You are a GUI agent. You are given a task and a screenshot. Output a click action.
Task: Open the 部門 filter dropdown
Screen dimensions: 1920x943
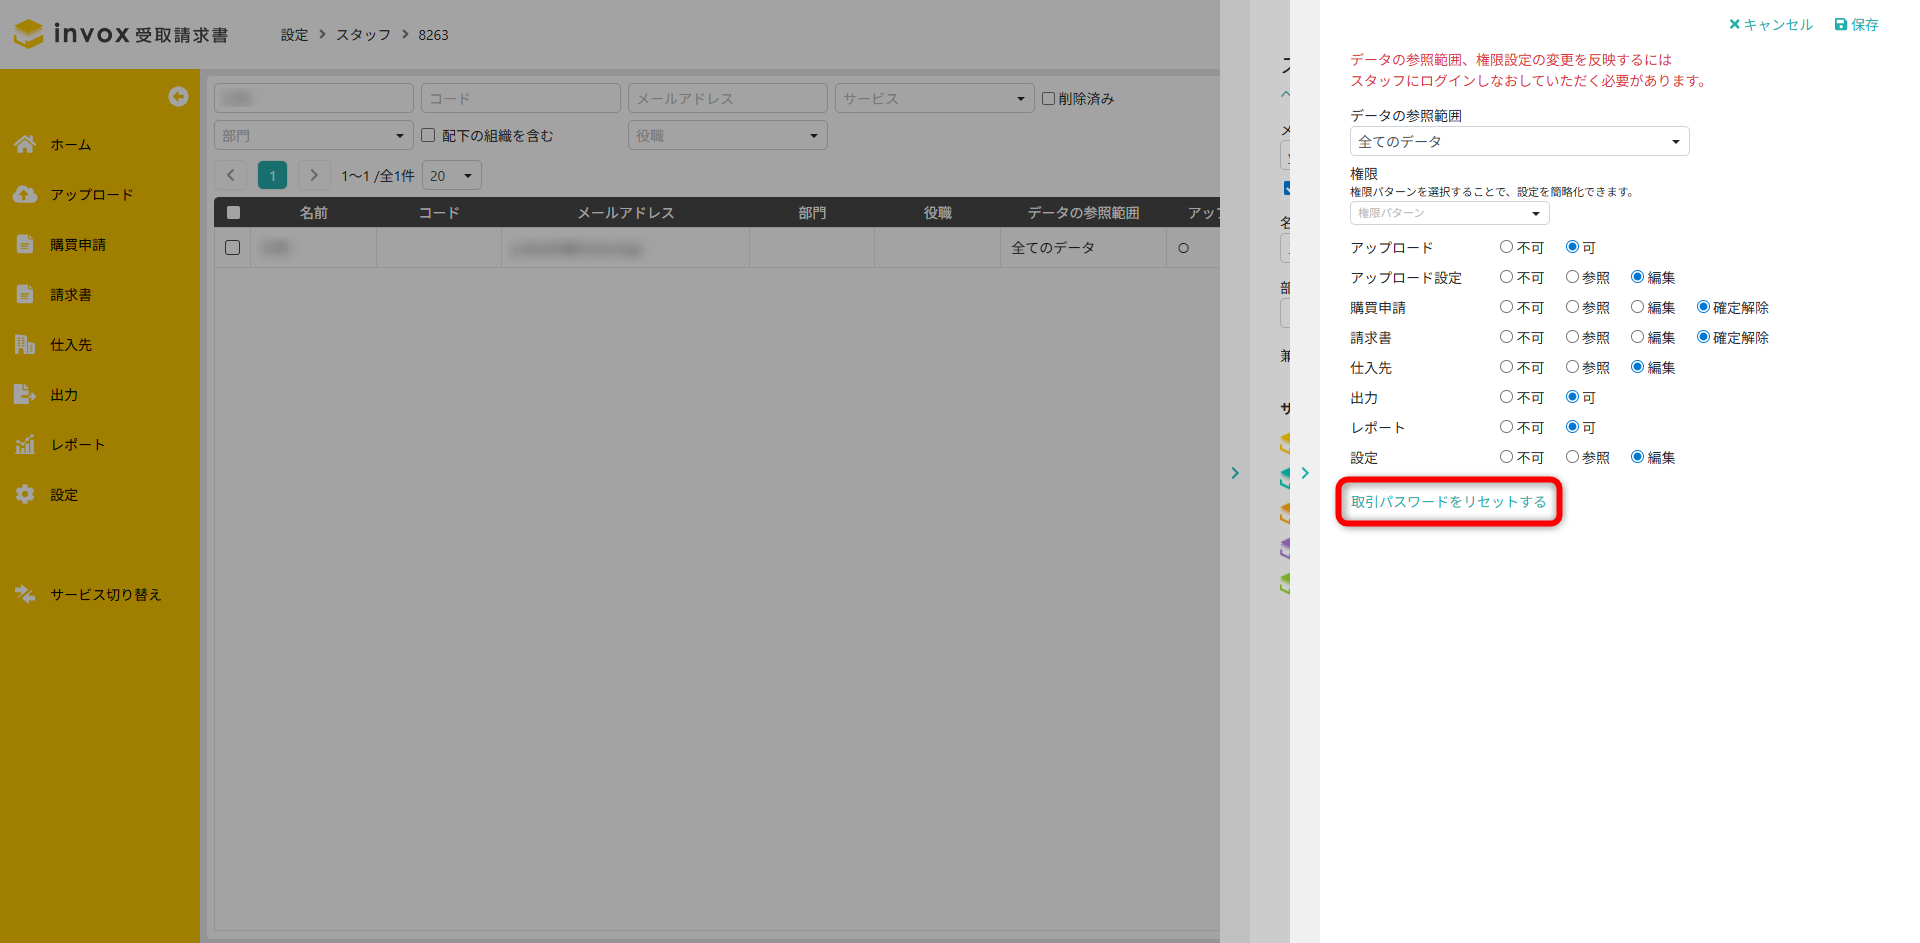pyautogui.click(x=313, y=136)
